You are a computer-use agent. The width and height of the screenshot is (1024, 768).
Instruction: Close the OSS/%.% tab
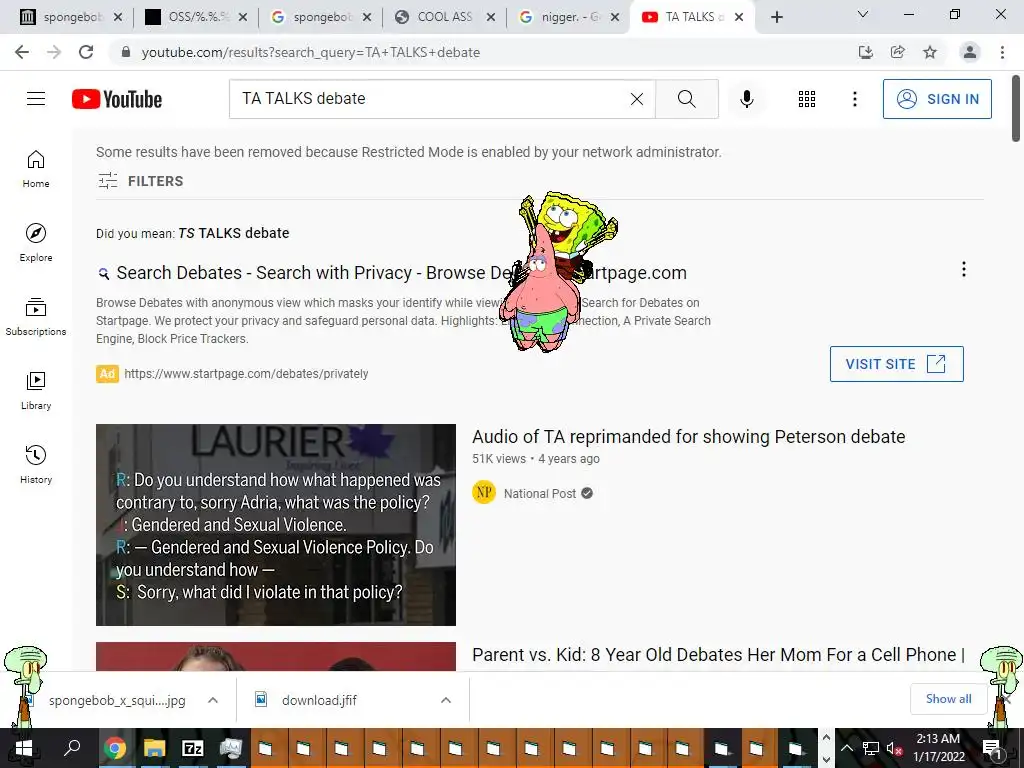pyautogui.click(x=243, y=17)
